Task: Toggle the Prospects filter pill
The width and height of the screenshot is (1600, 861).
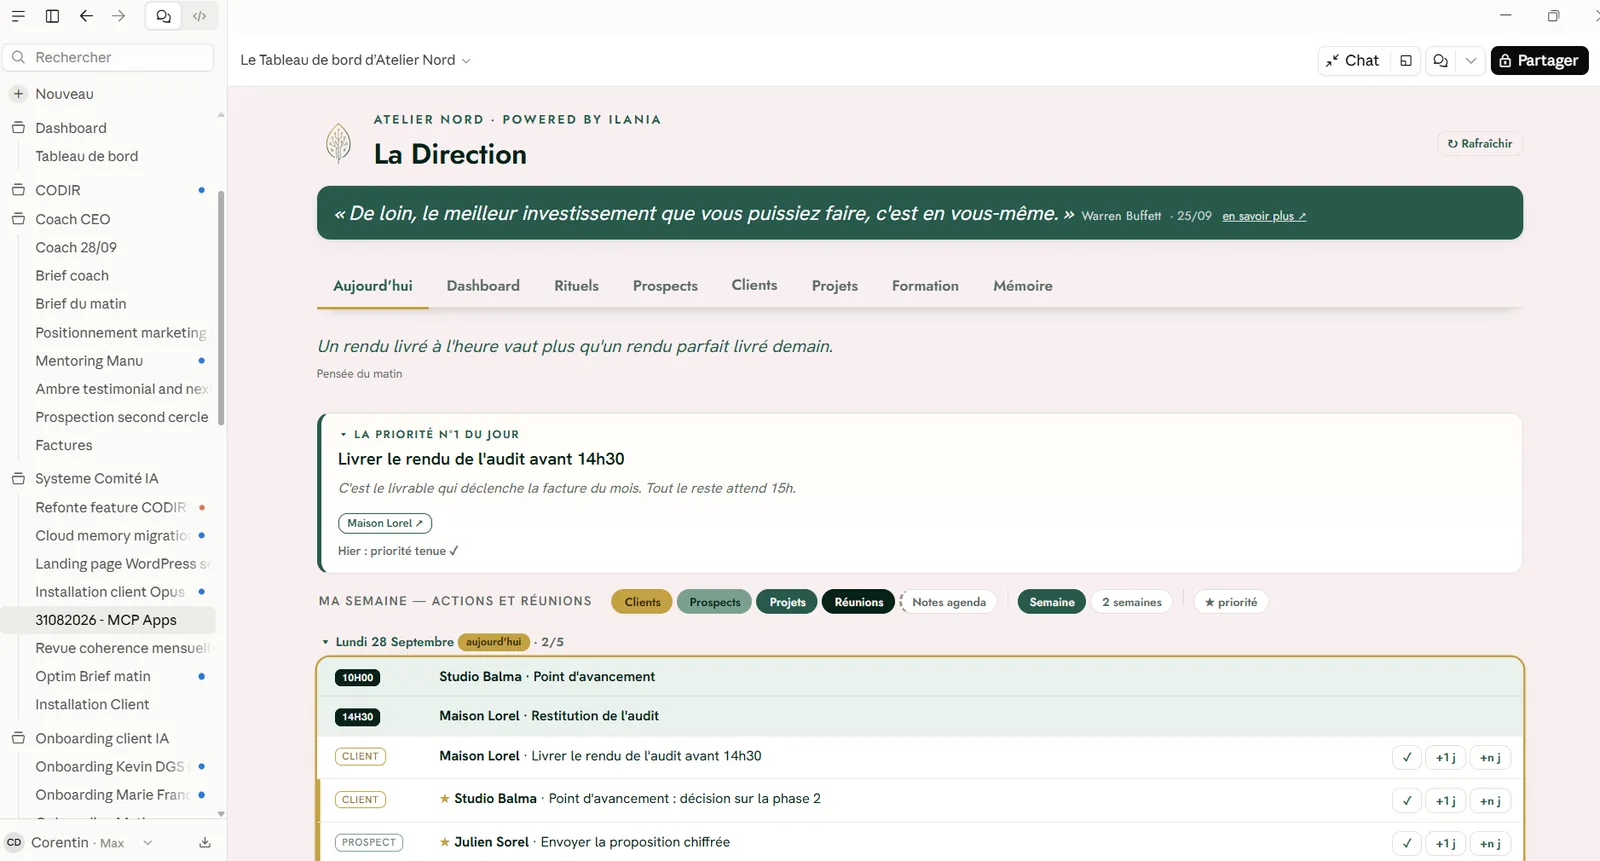Action: pos(714,602)
